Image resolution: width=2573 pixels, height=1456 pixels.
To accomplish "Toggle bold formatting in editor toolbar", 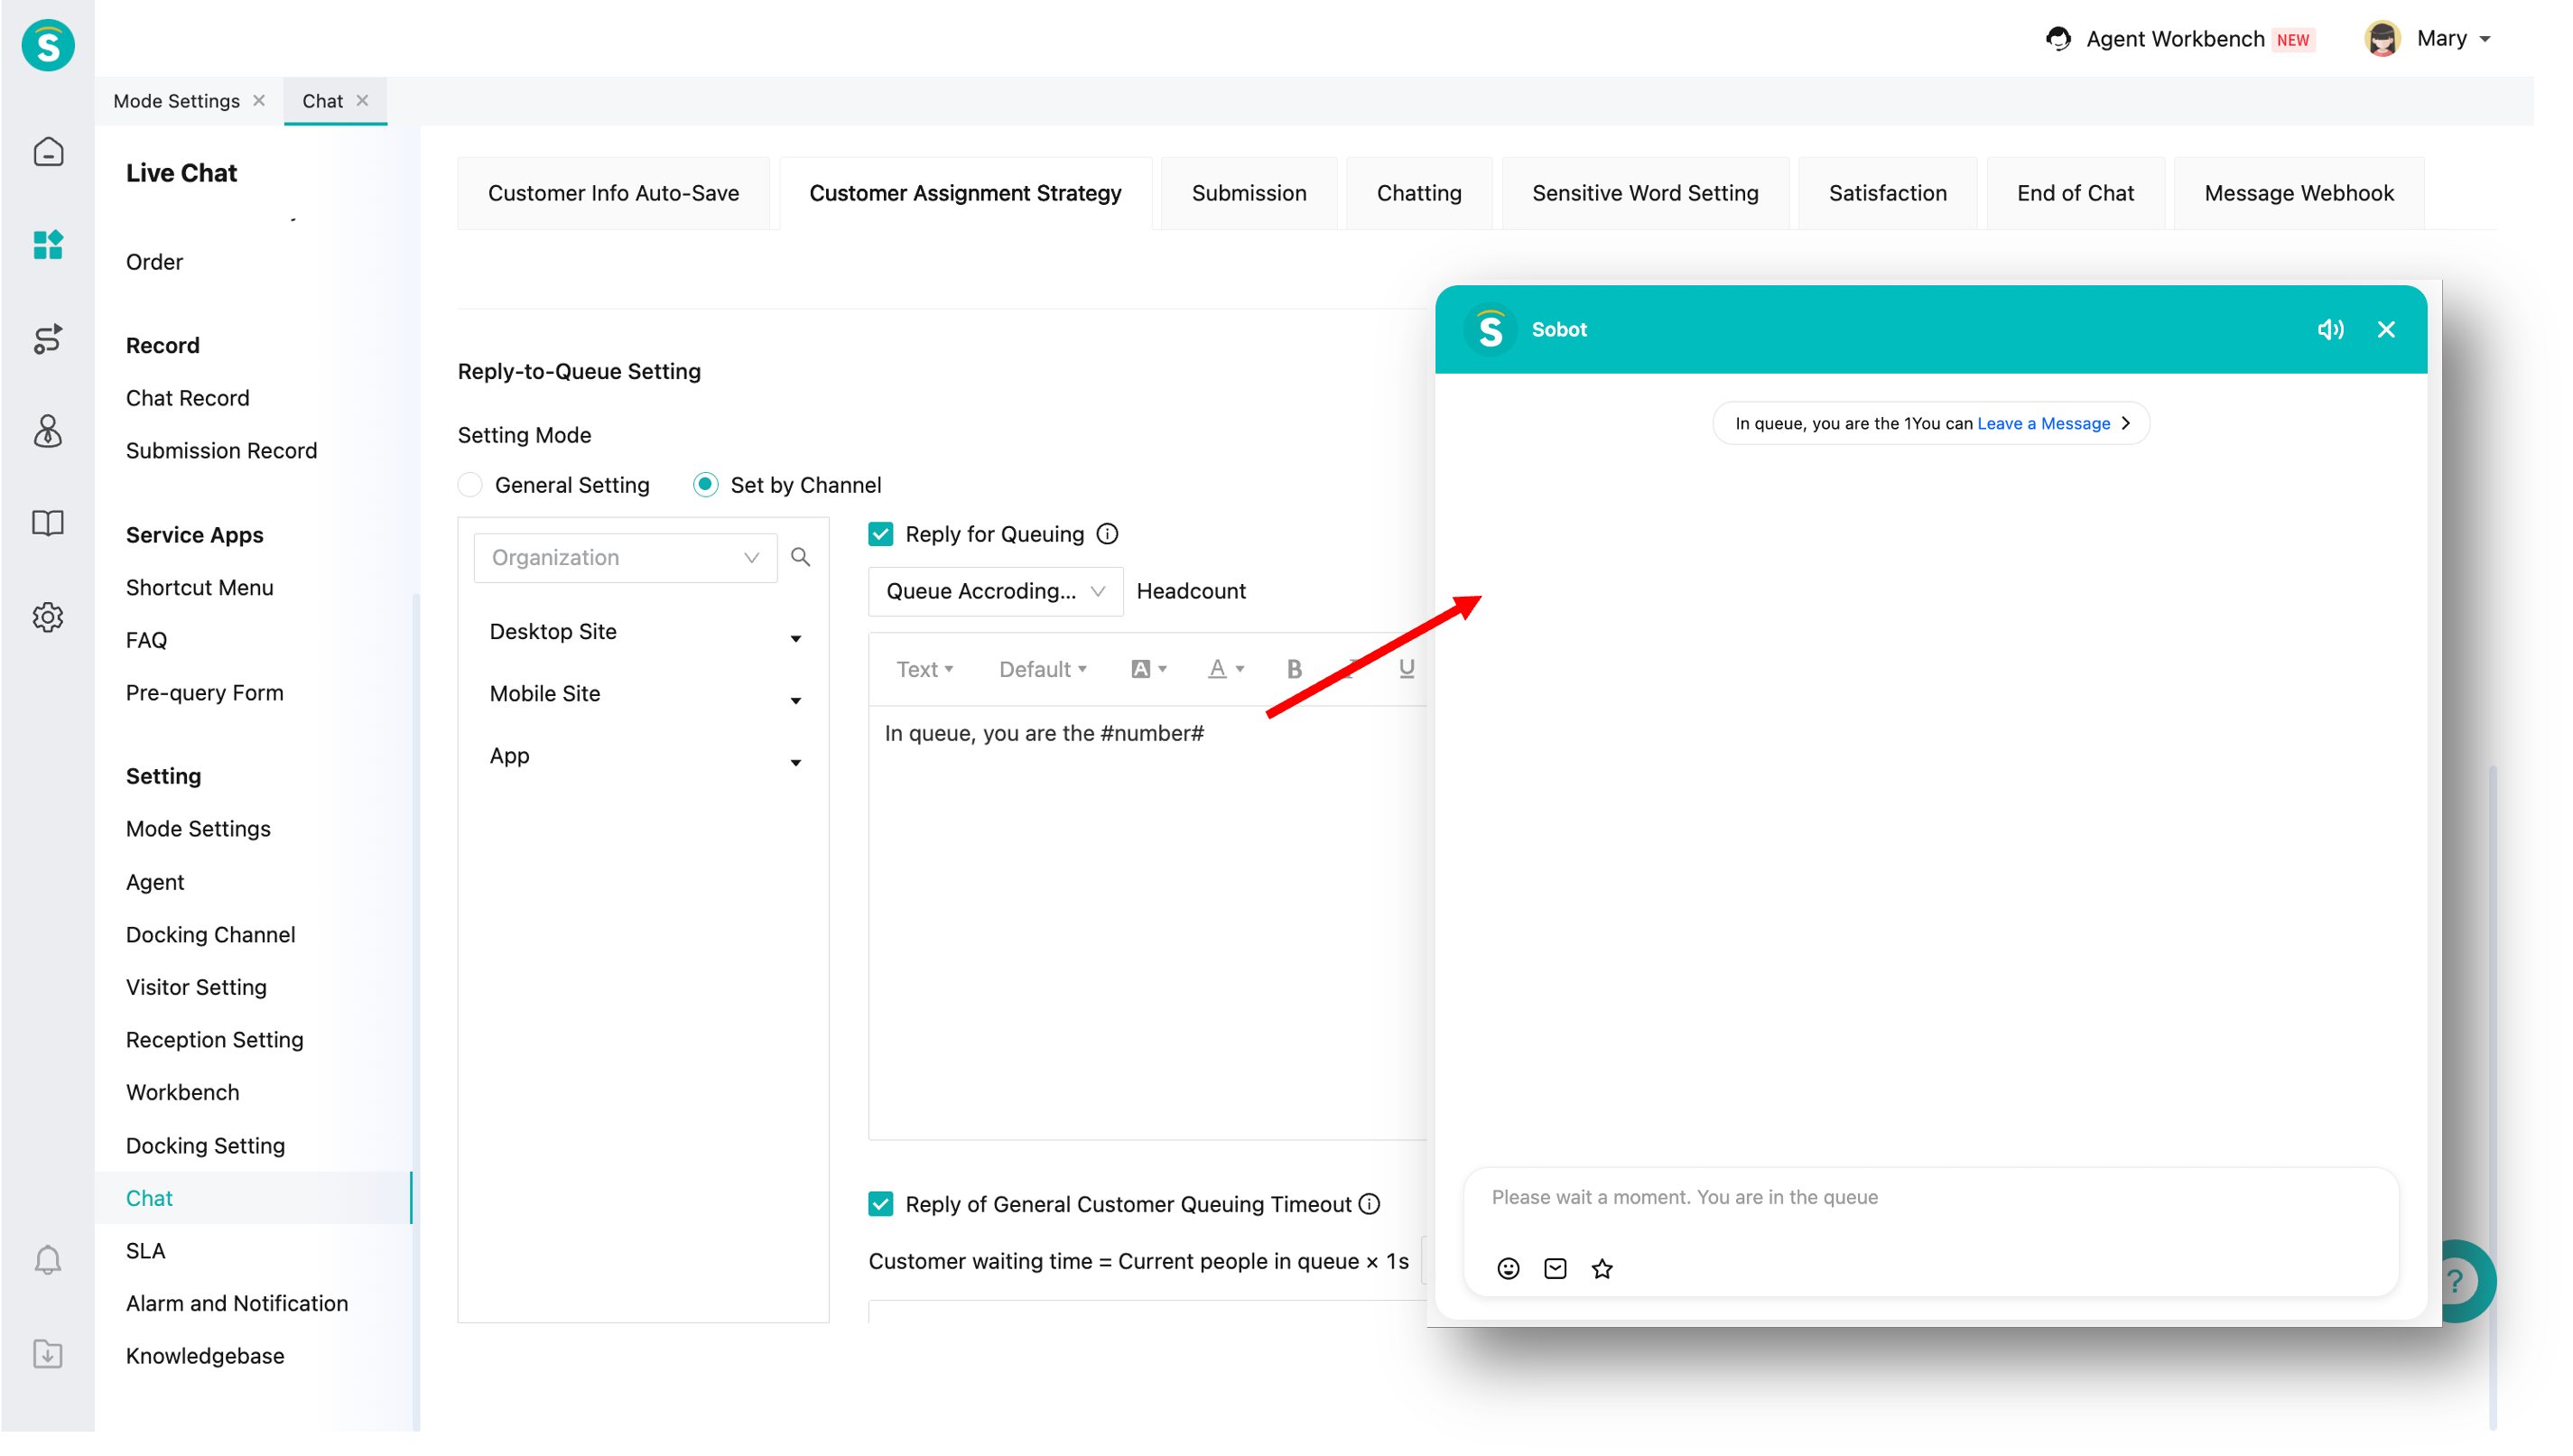I will click(x=1294, y=669).
